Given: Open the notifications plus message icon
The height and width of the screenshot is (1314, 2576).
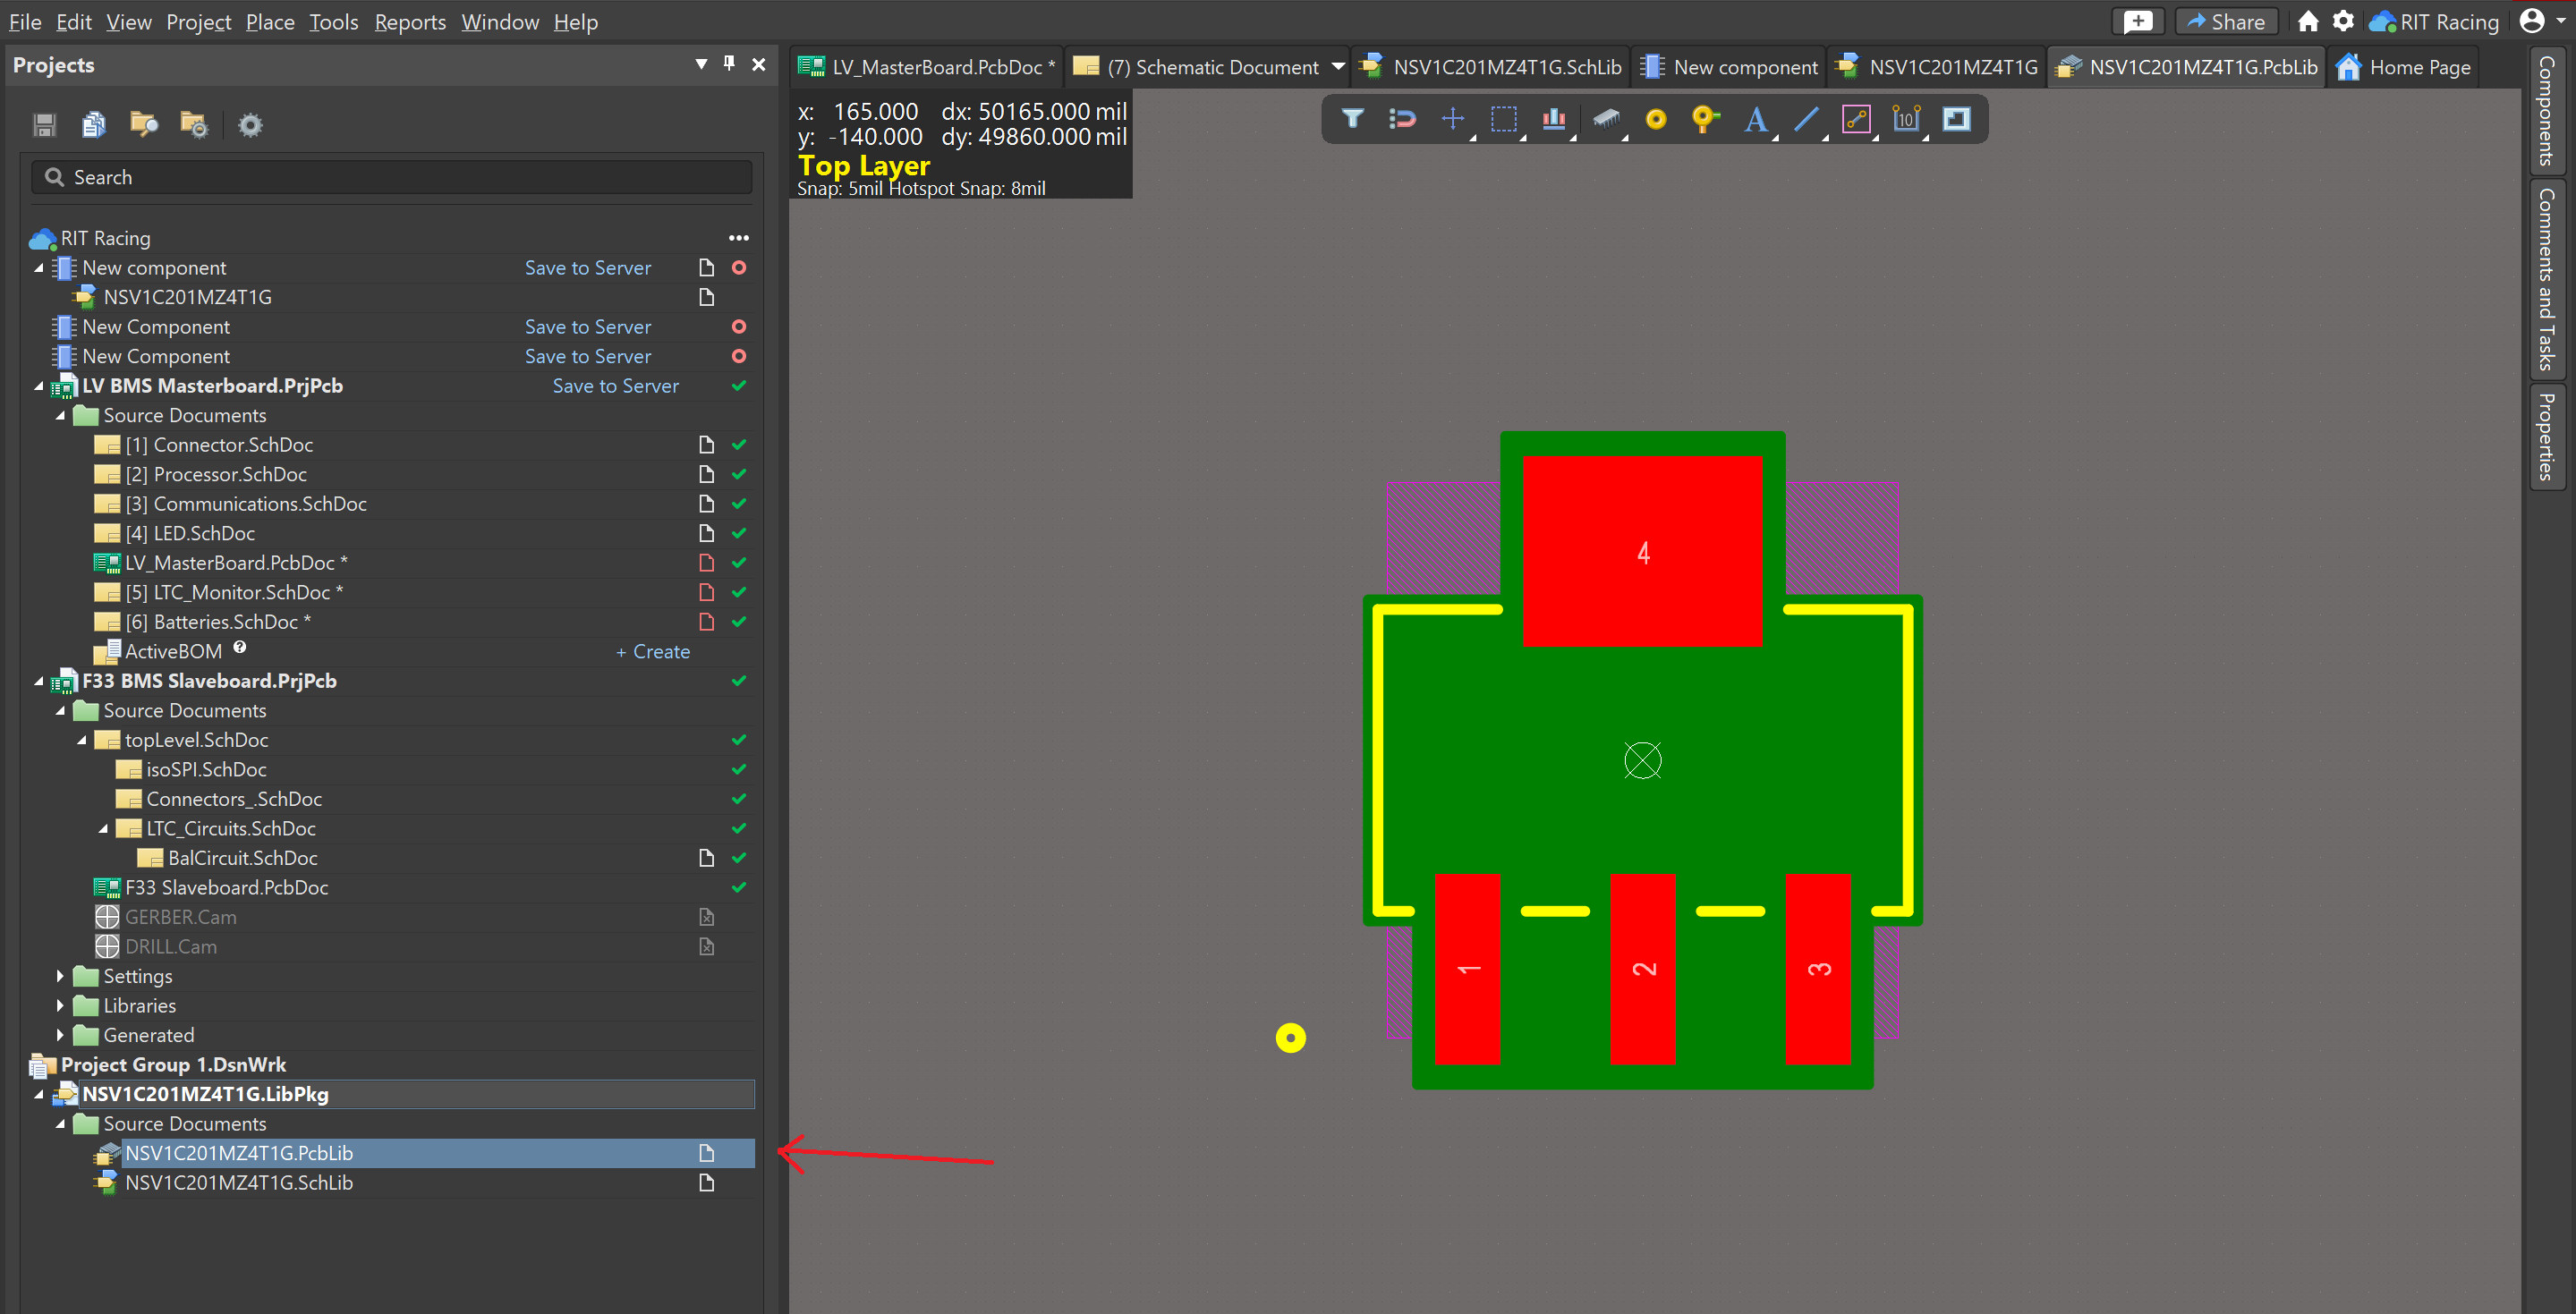Looking at the screenshot, I should pos(2137,21).
